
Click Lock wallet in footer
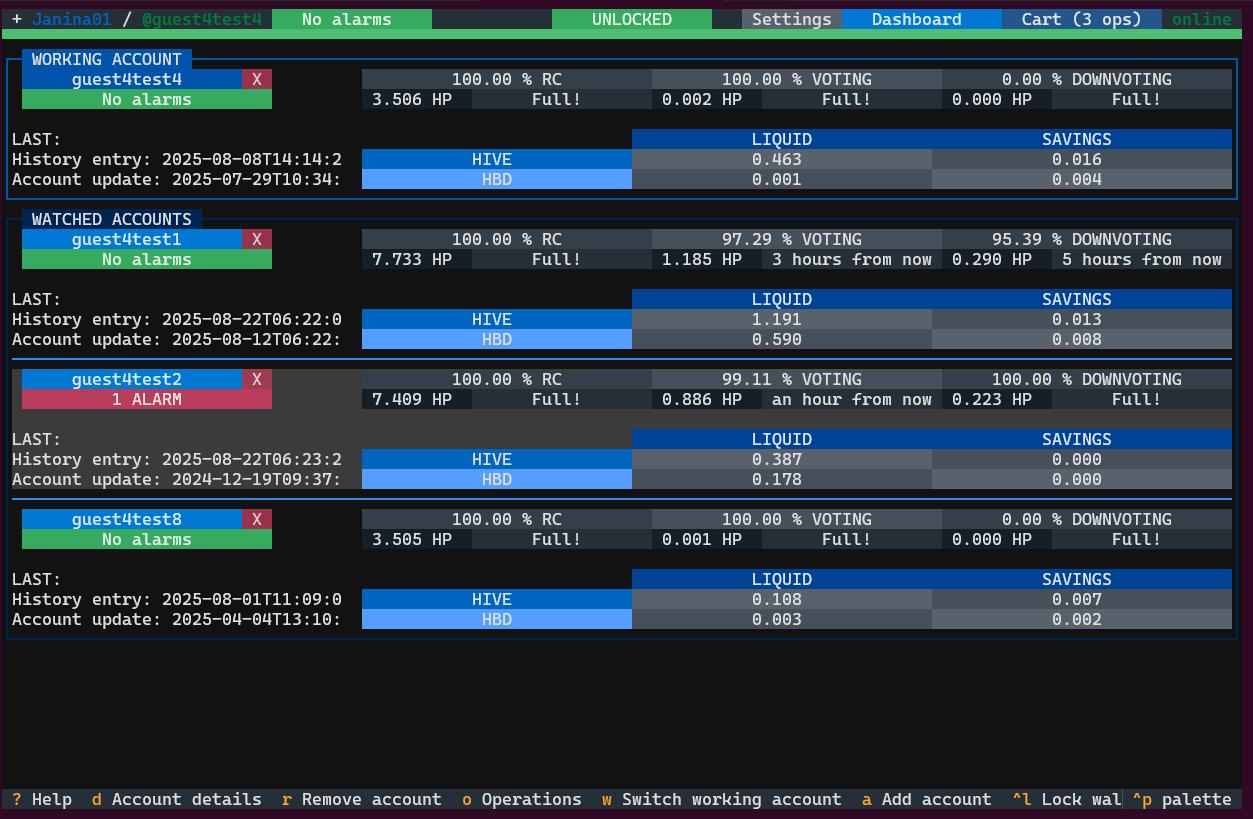point(1067,799)
